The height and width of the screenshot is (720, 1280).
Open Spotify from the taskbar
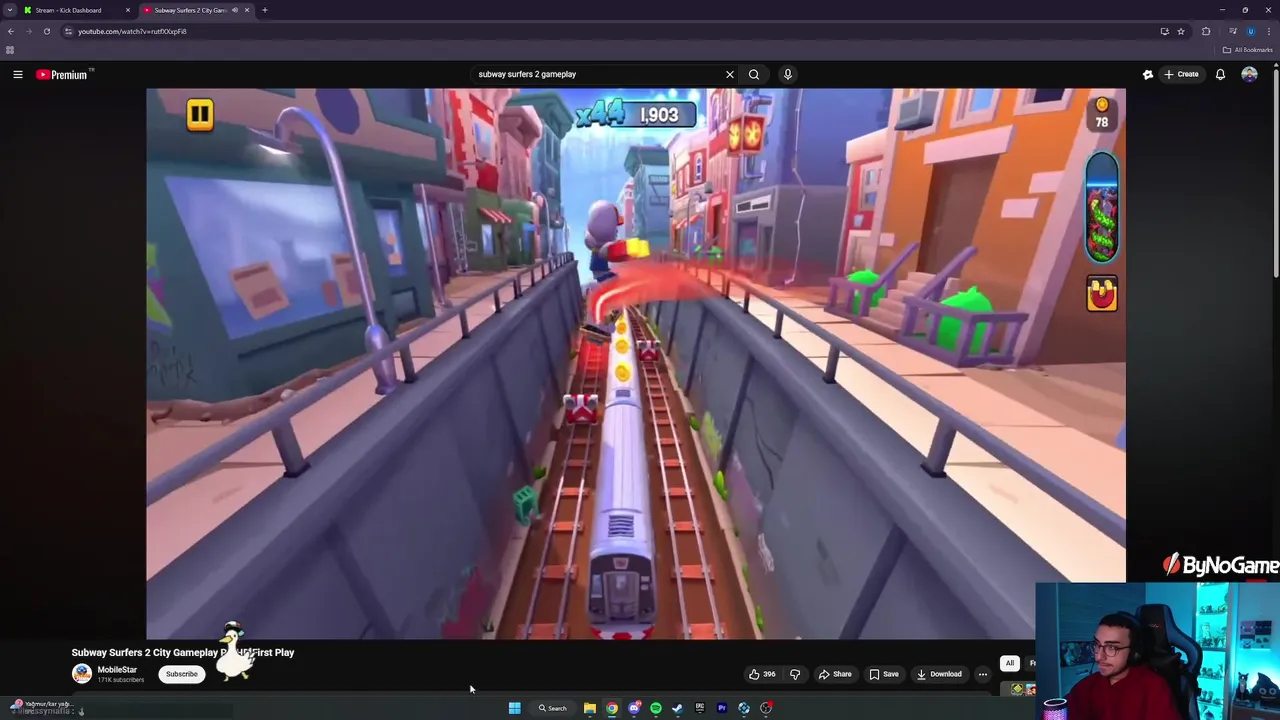pyautogui.click(x=656, y=708)
